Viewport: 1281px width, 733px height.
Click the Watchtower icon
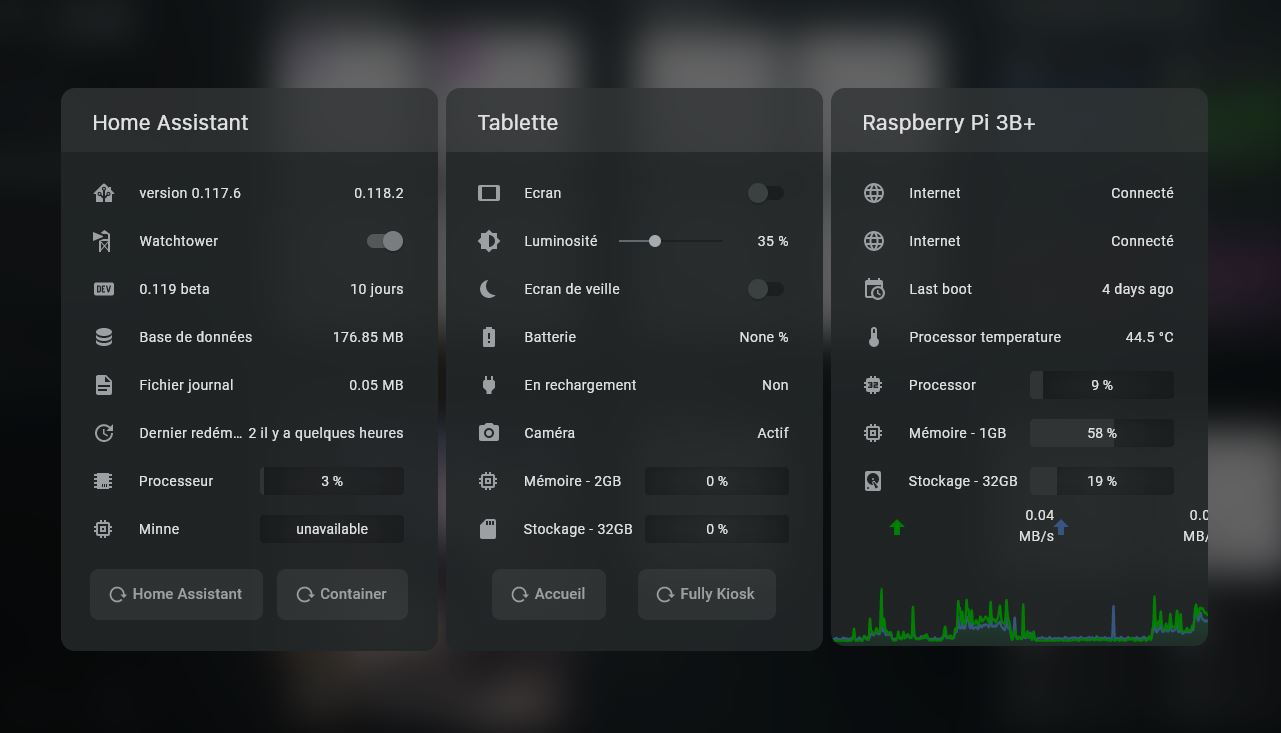[x=104, y=241]
